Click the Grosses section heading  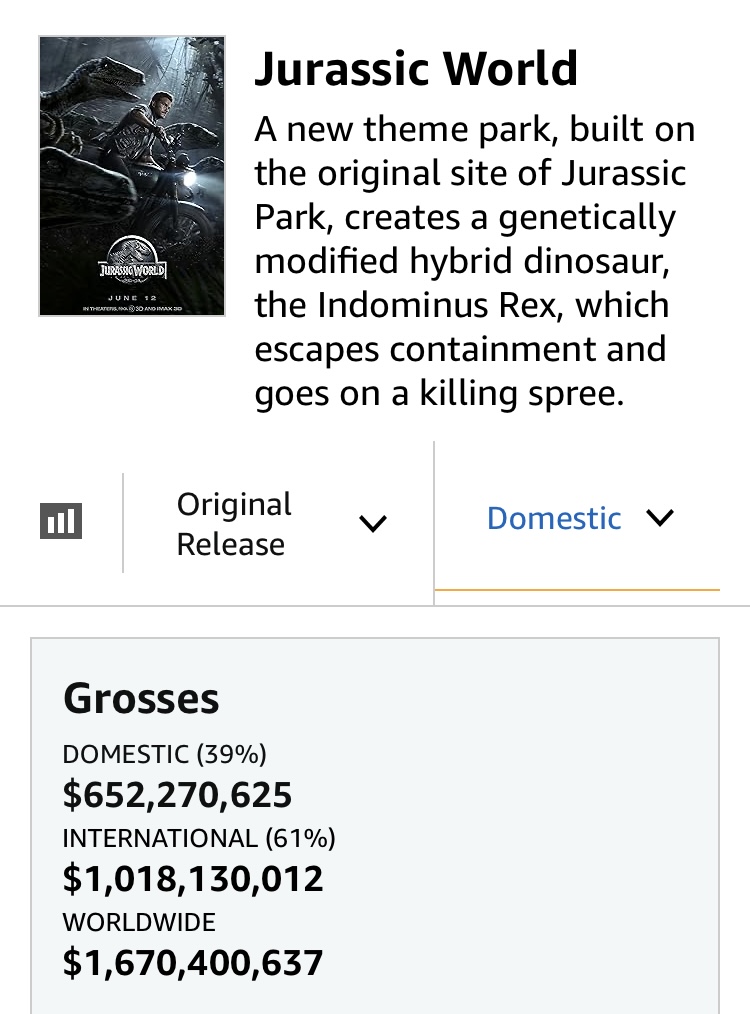click(x=141, y=699)
